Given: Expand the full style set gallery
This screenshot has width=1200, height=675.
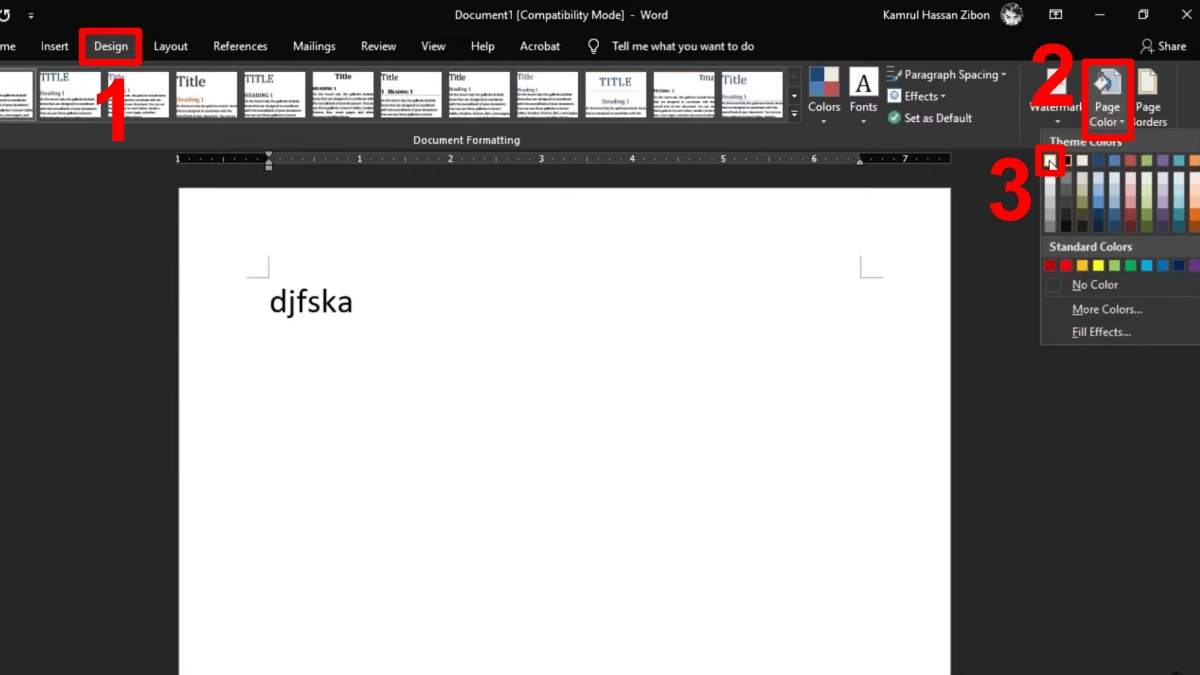Looking at the screenshot, I should tap(795, 115).
